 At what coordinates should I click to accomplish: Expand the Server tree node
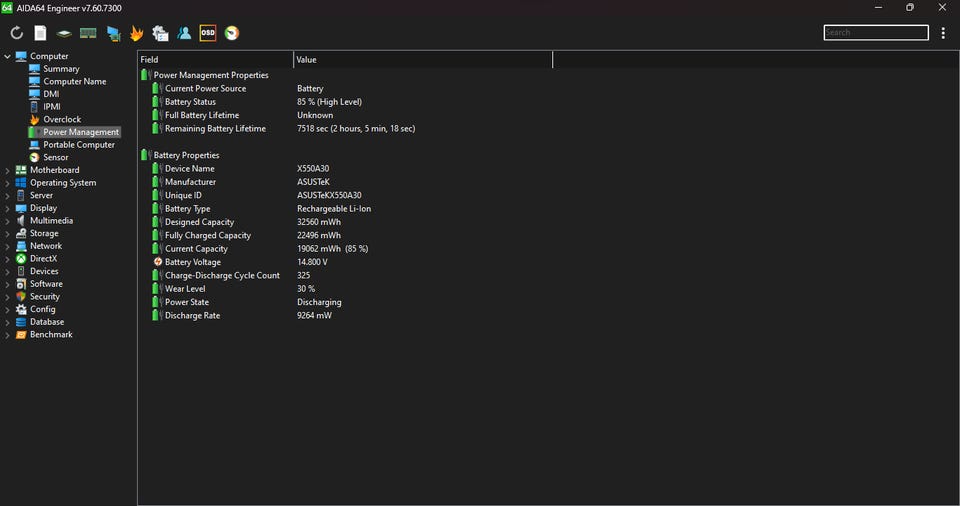(7, 195)
